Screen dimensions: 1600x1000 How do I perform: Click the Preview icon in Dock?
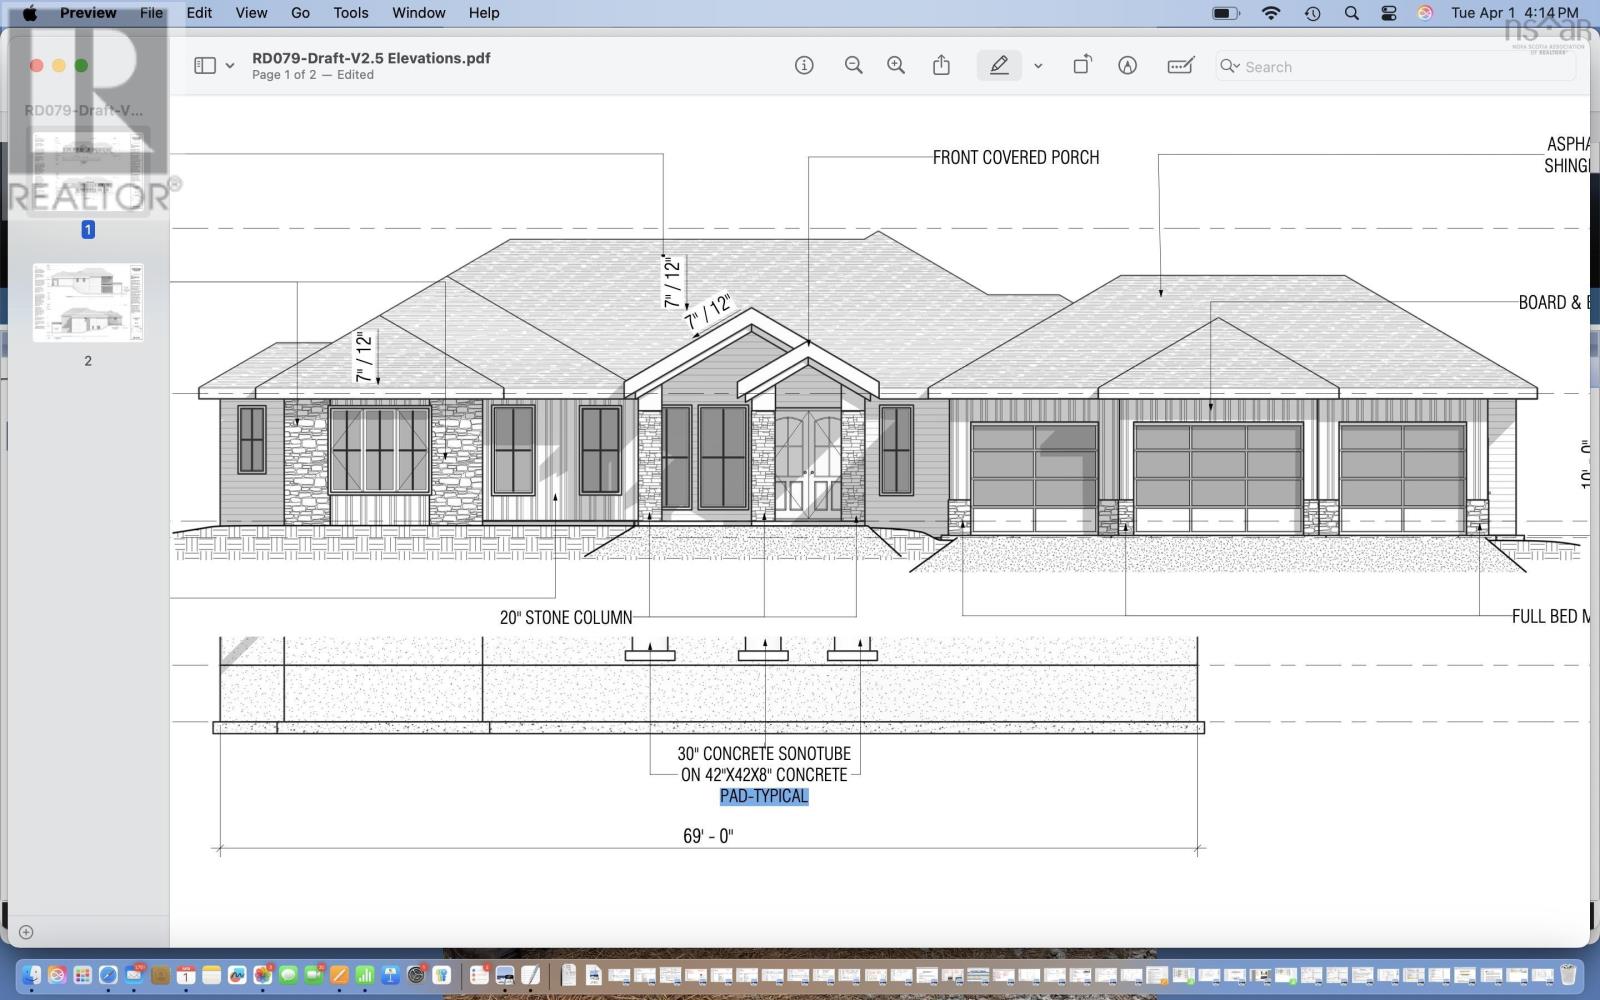point(505,974)
